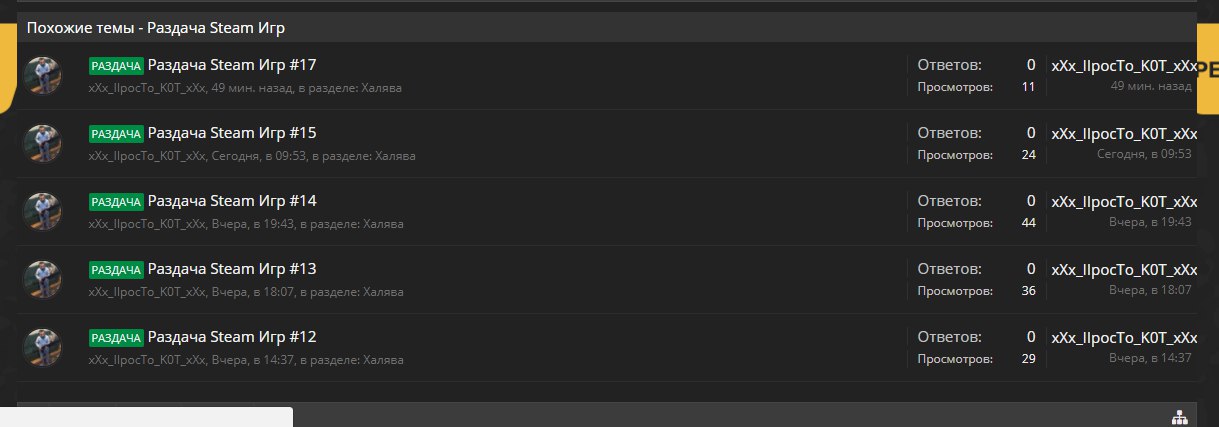This screenshot has width=1219, height=427.
Task: Open last post dated 'Сегодня, в 09:53'
Action: tap(1144, 154)
